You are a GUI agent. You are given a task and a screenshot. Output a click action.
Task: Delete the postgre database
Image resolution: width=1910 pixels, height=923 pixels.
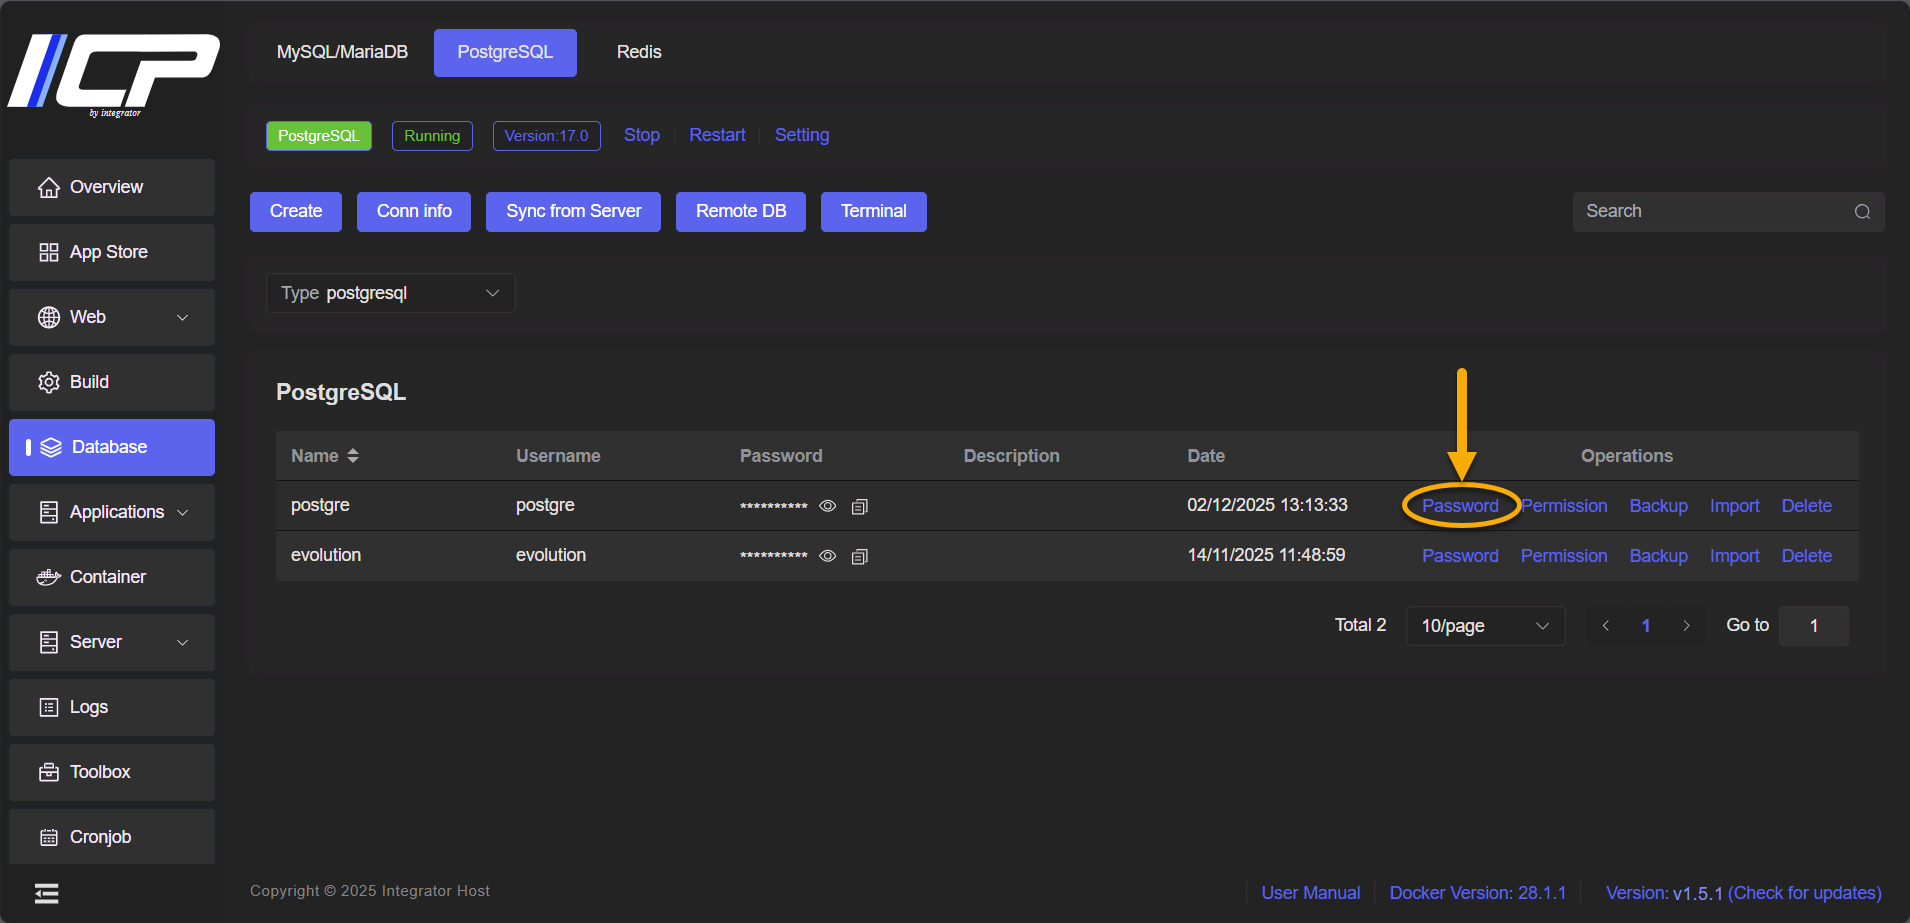click(x=1806, y=506)
